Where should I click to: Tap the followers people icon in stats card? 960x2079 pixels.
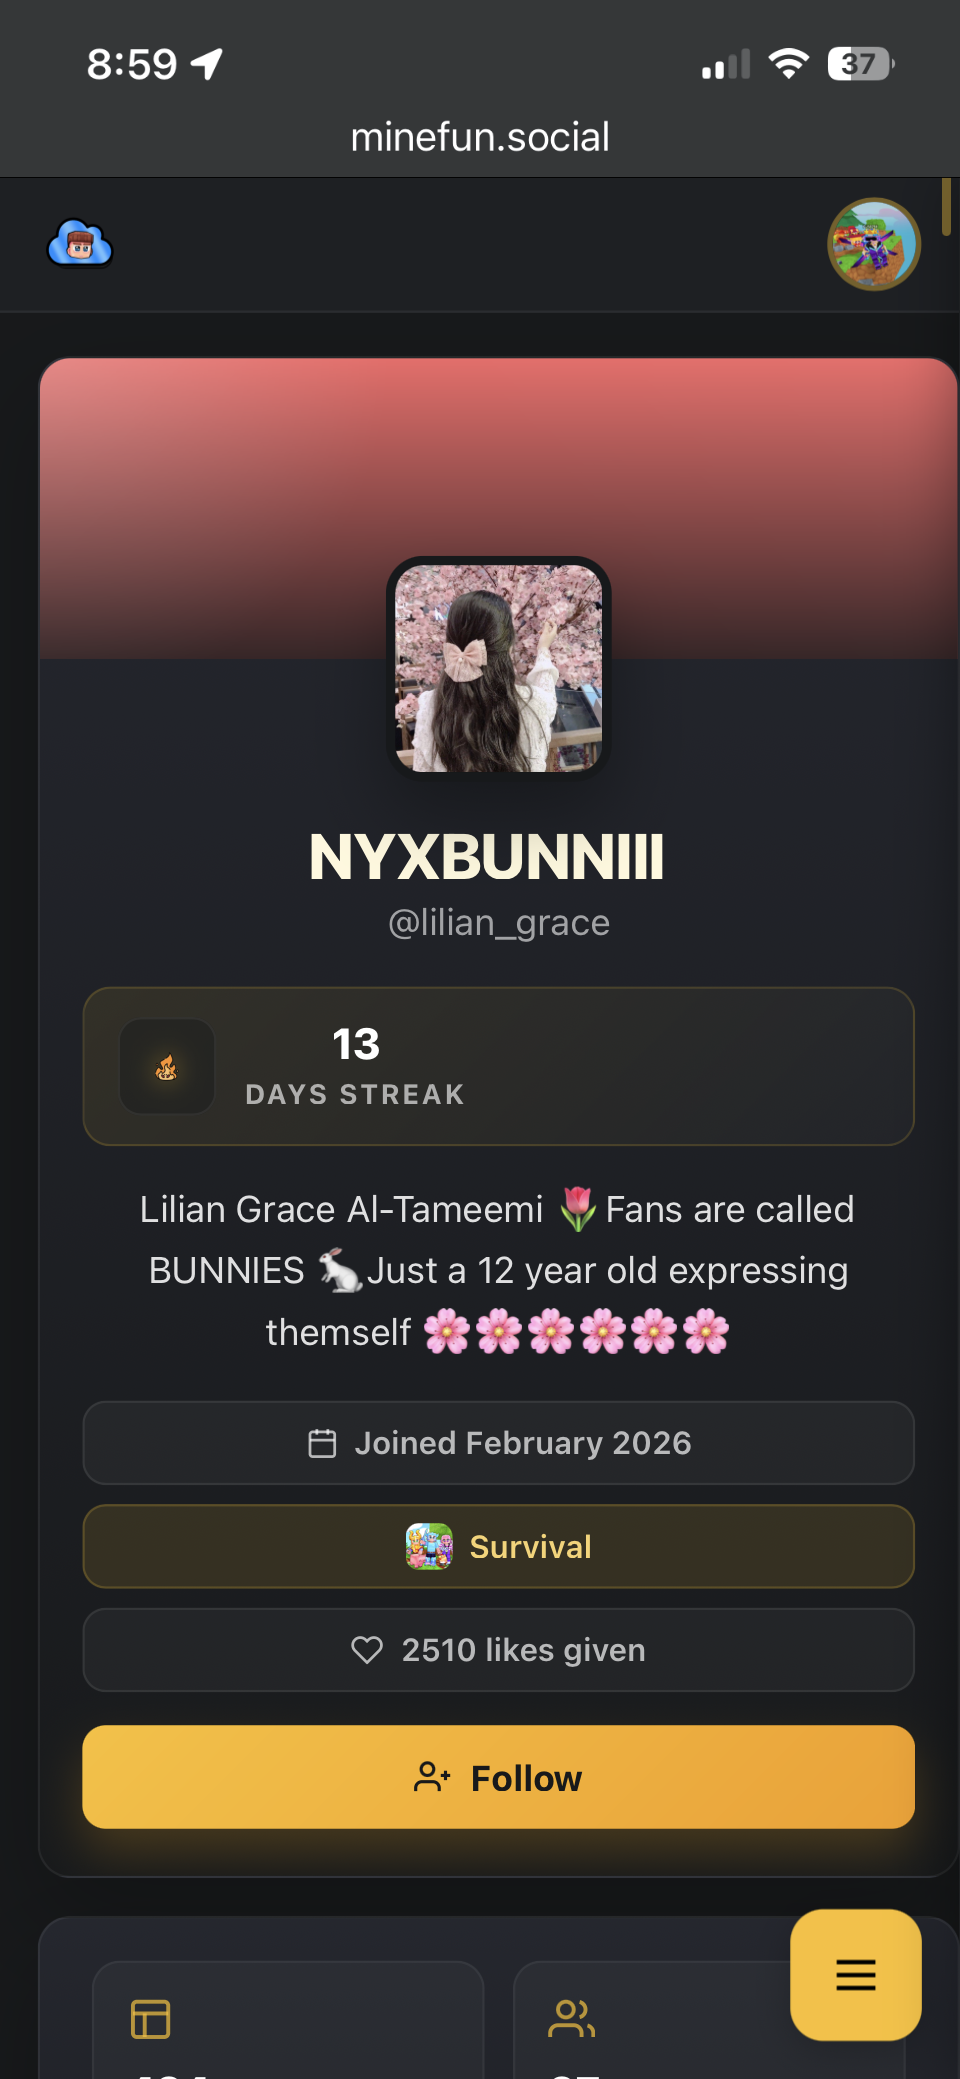[571, 2019]
